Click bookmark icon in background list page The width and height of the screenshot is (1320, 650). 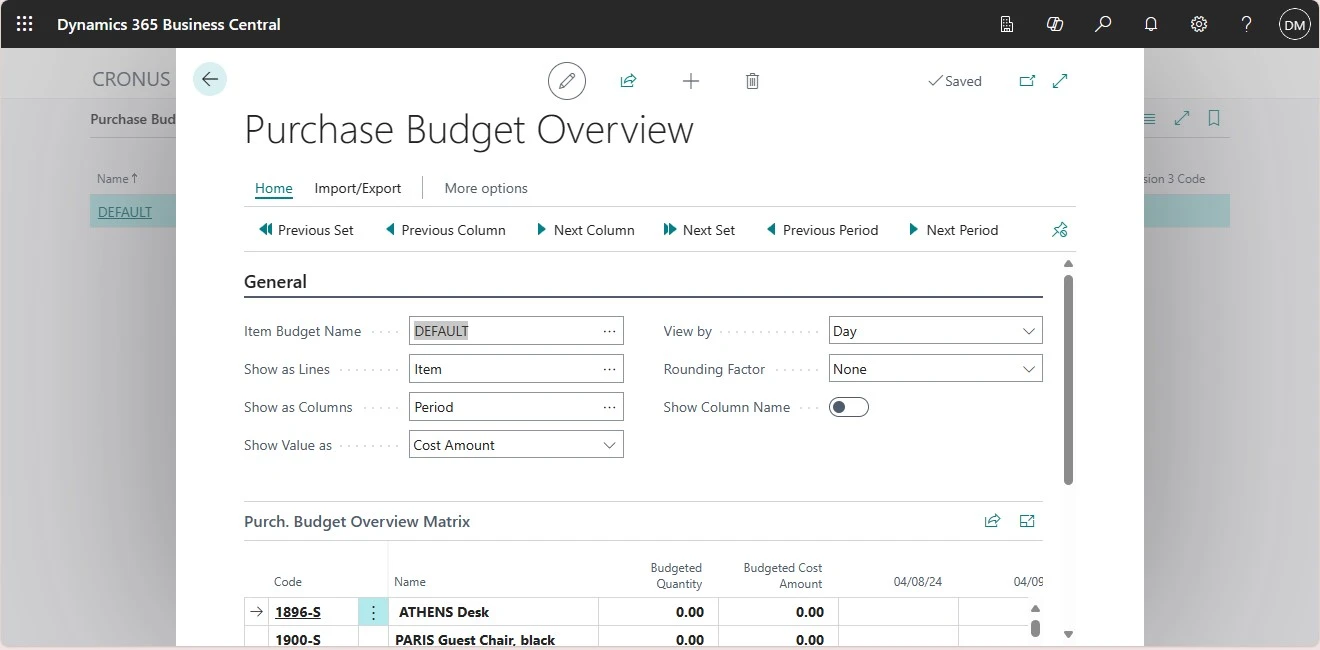tap(1214, 118)
